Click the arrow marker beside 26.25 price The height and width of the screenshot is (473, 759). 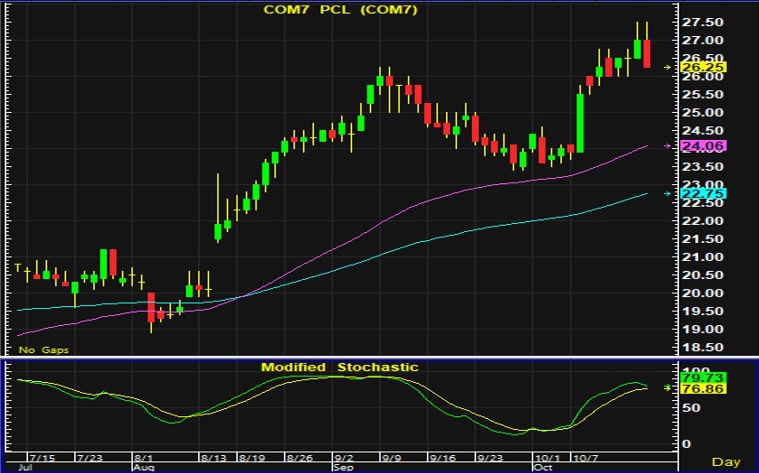[x=670, y=67]
